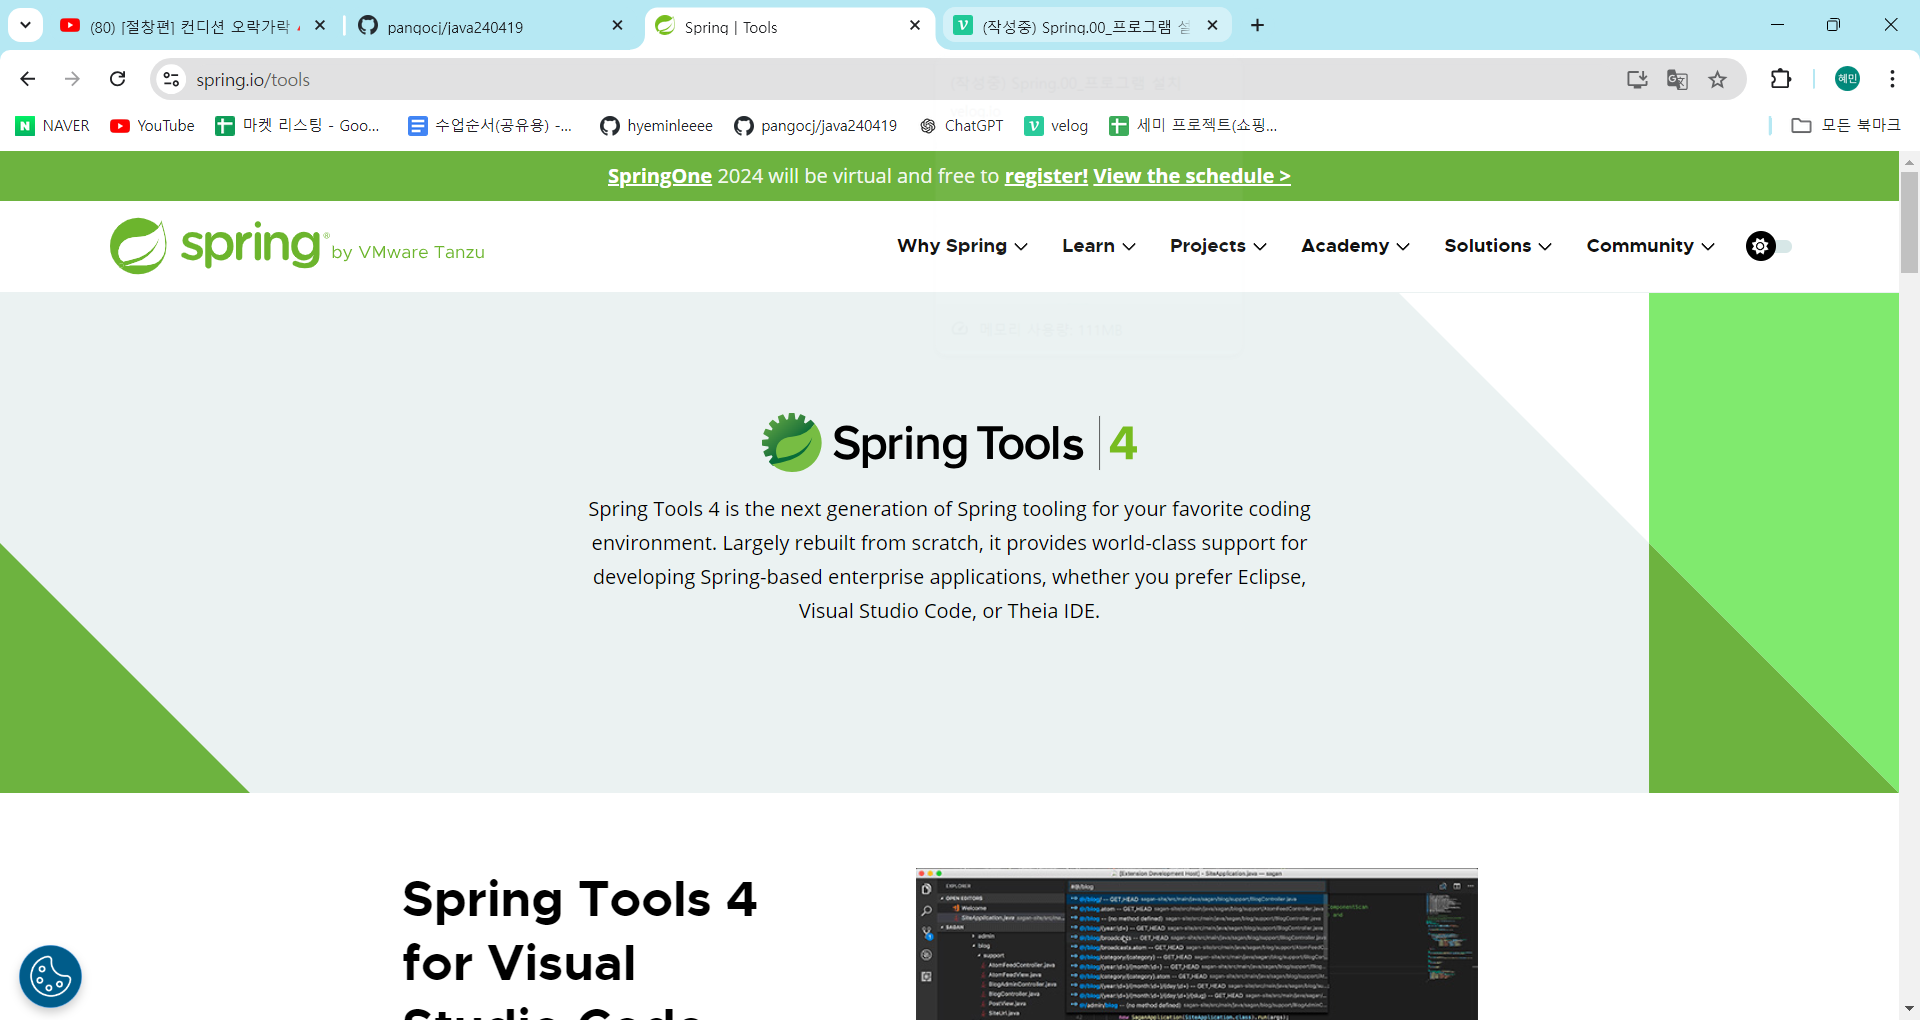
Task: Open the 마켓 리스팅 sheet bookmark
Action: tap(298, 126)
